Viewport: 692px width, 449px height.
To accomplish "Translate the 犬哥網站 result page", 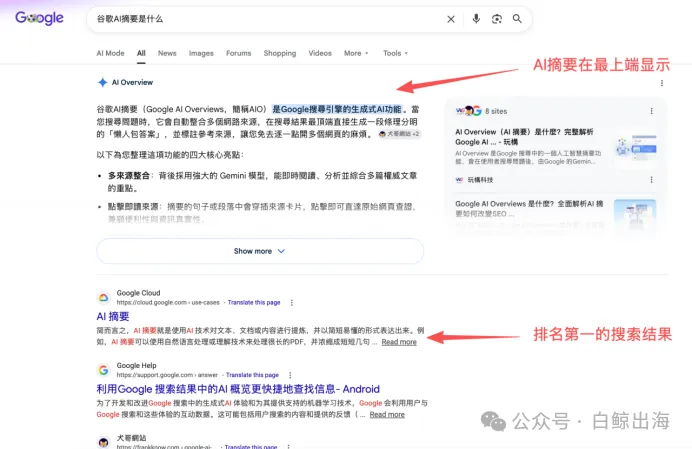I will pyautogui.click(x=251, y=446).
